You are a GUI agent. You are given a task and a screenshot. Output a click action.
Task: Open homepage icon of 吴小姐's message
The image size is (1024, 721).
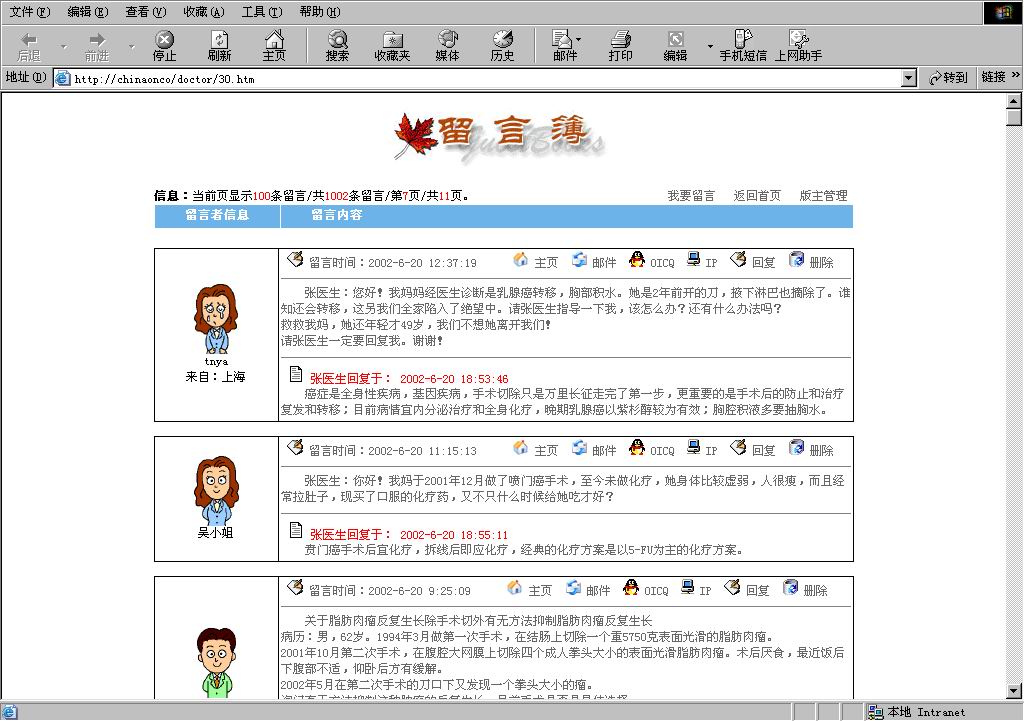pyautogui.click(x=520, y=448)
